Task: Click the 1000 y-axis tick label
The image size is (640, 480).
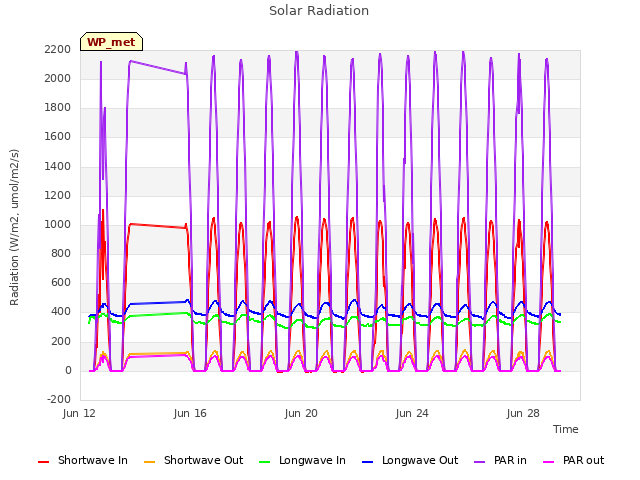Action: coord(58,224)
